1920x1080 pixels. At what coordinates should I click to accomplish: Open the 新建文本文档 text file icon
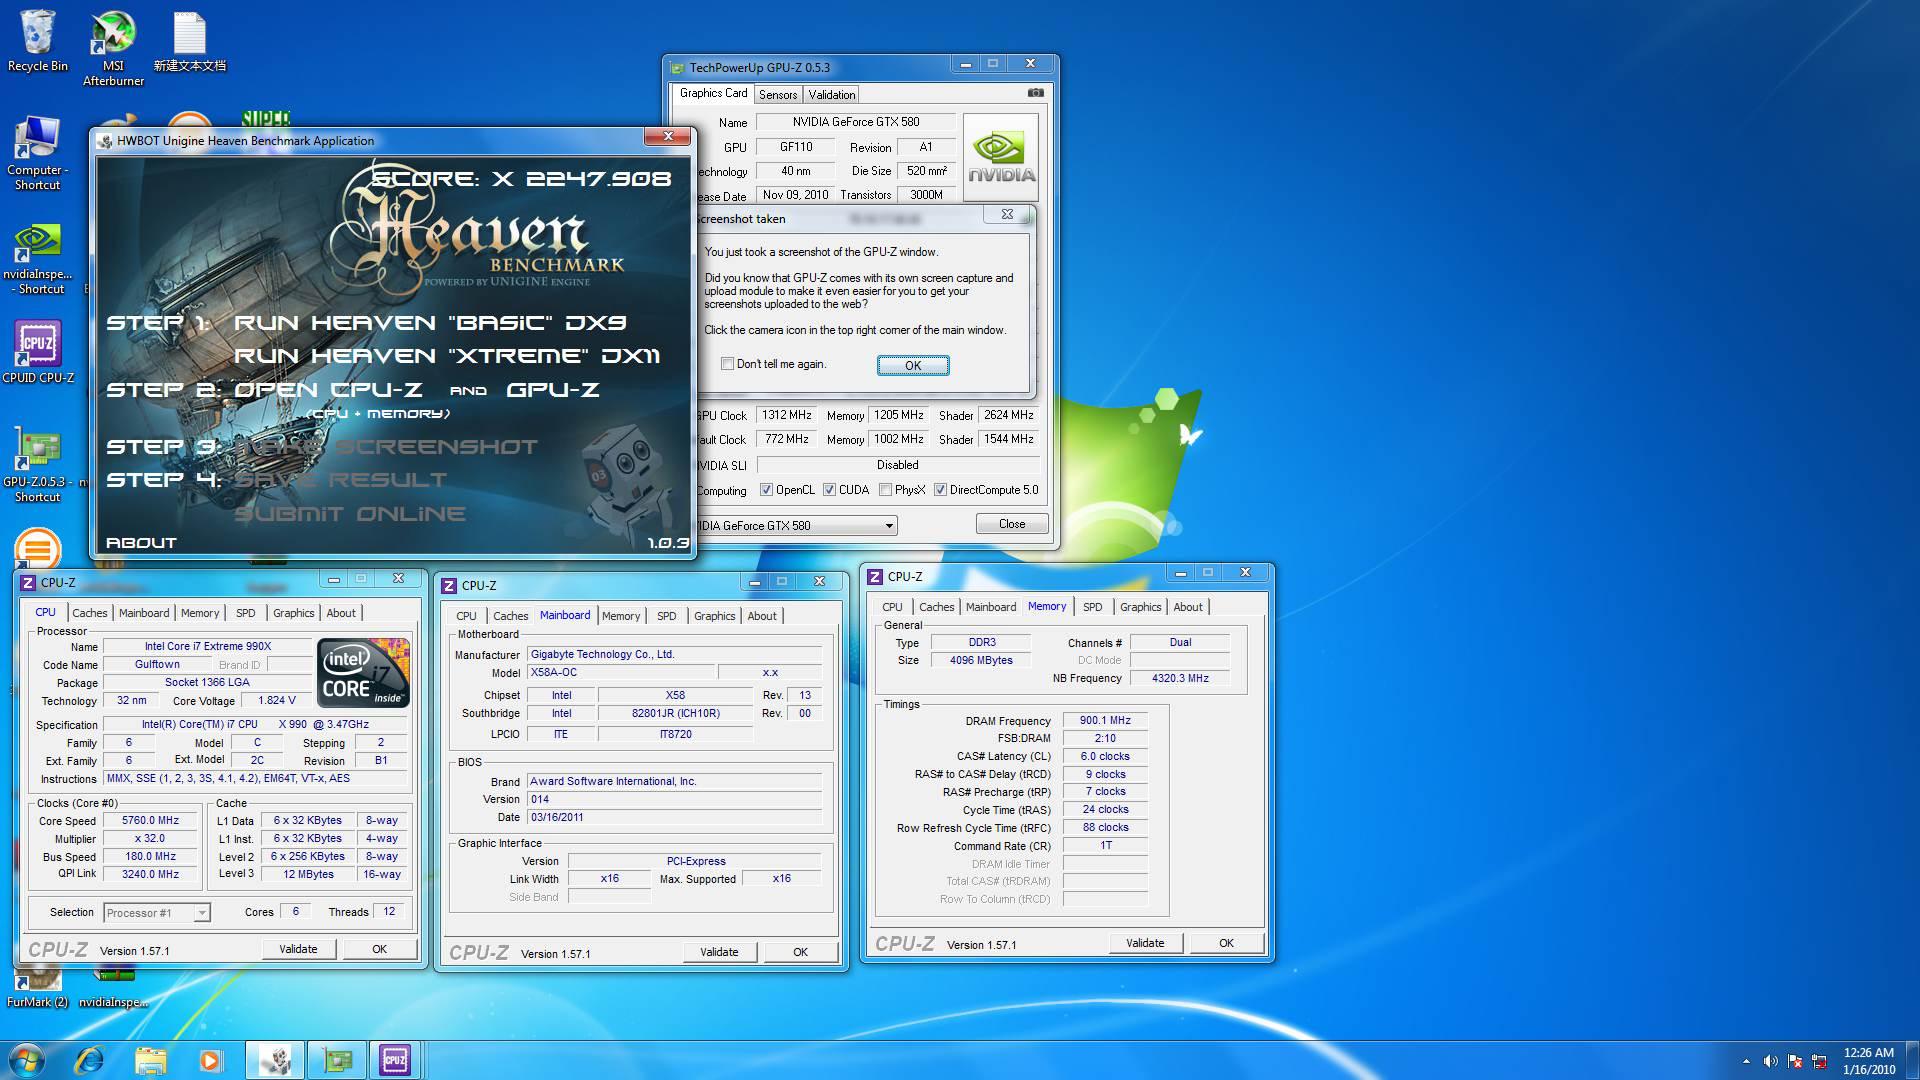click(x=189, y=42)
